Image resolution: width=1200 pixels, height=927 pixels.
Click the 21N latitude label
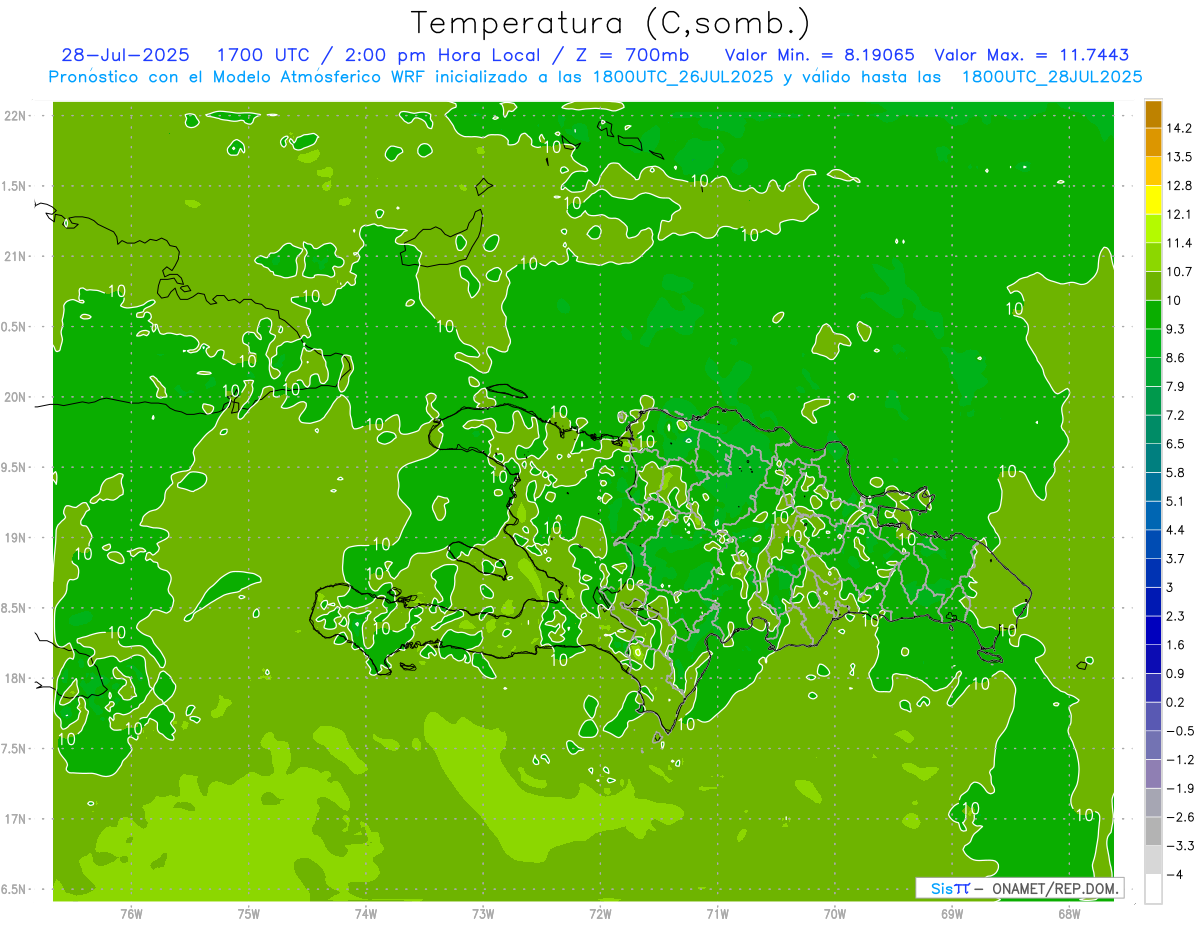pyautogui.click(x=16, y=257)
